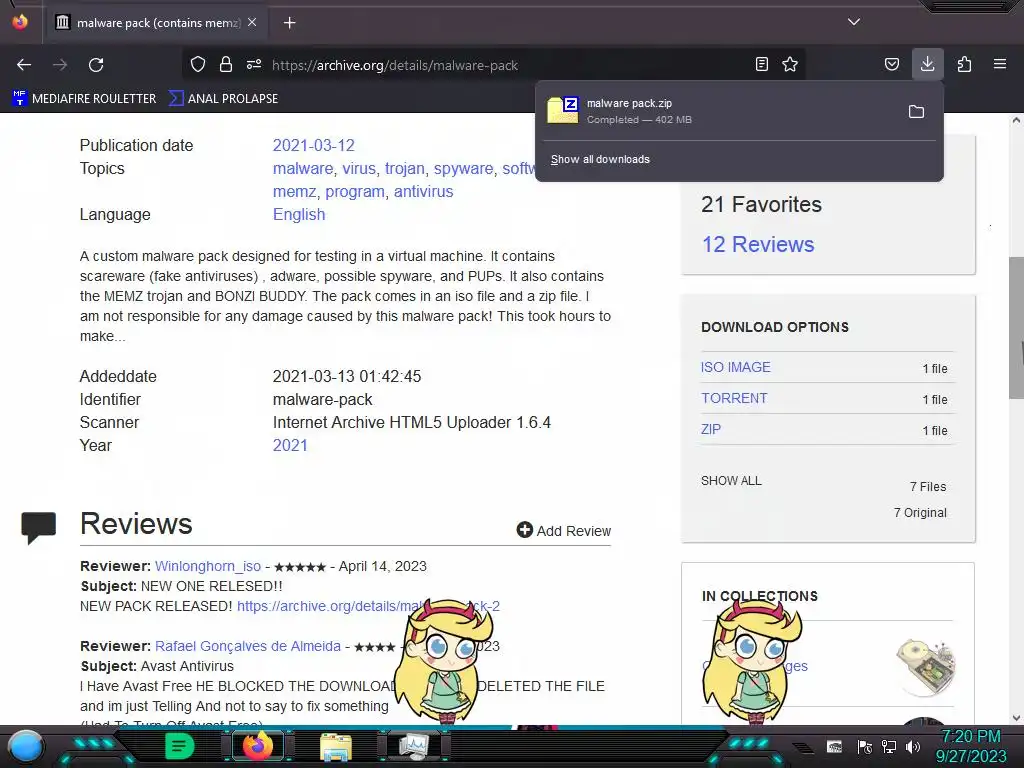This screenshot has height=768, width=1024.
Task: Reload the archive.org page
Action: click(x=96, y=65)
